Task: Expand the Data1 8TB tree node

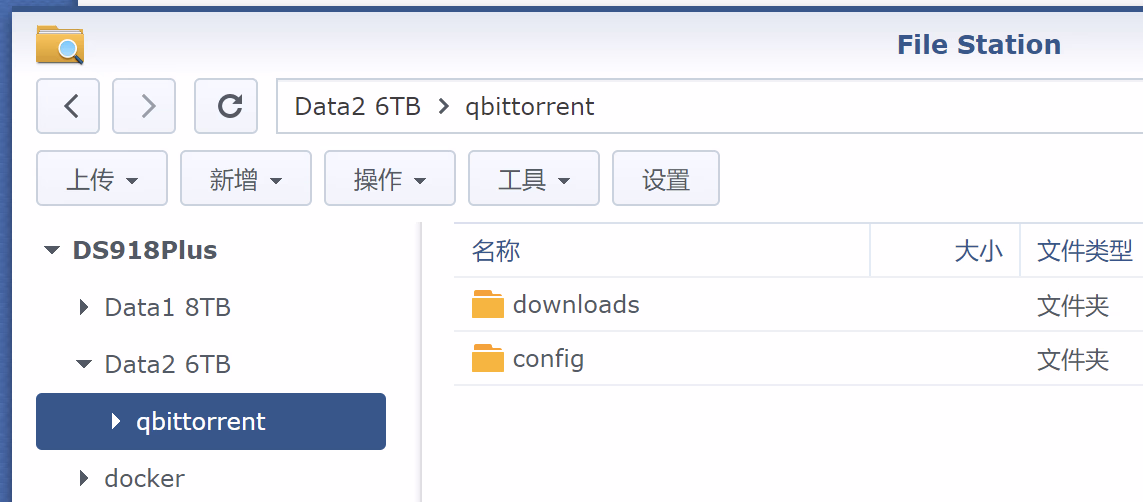Action: (x=84, y=308)
